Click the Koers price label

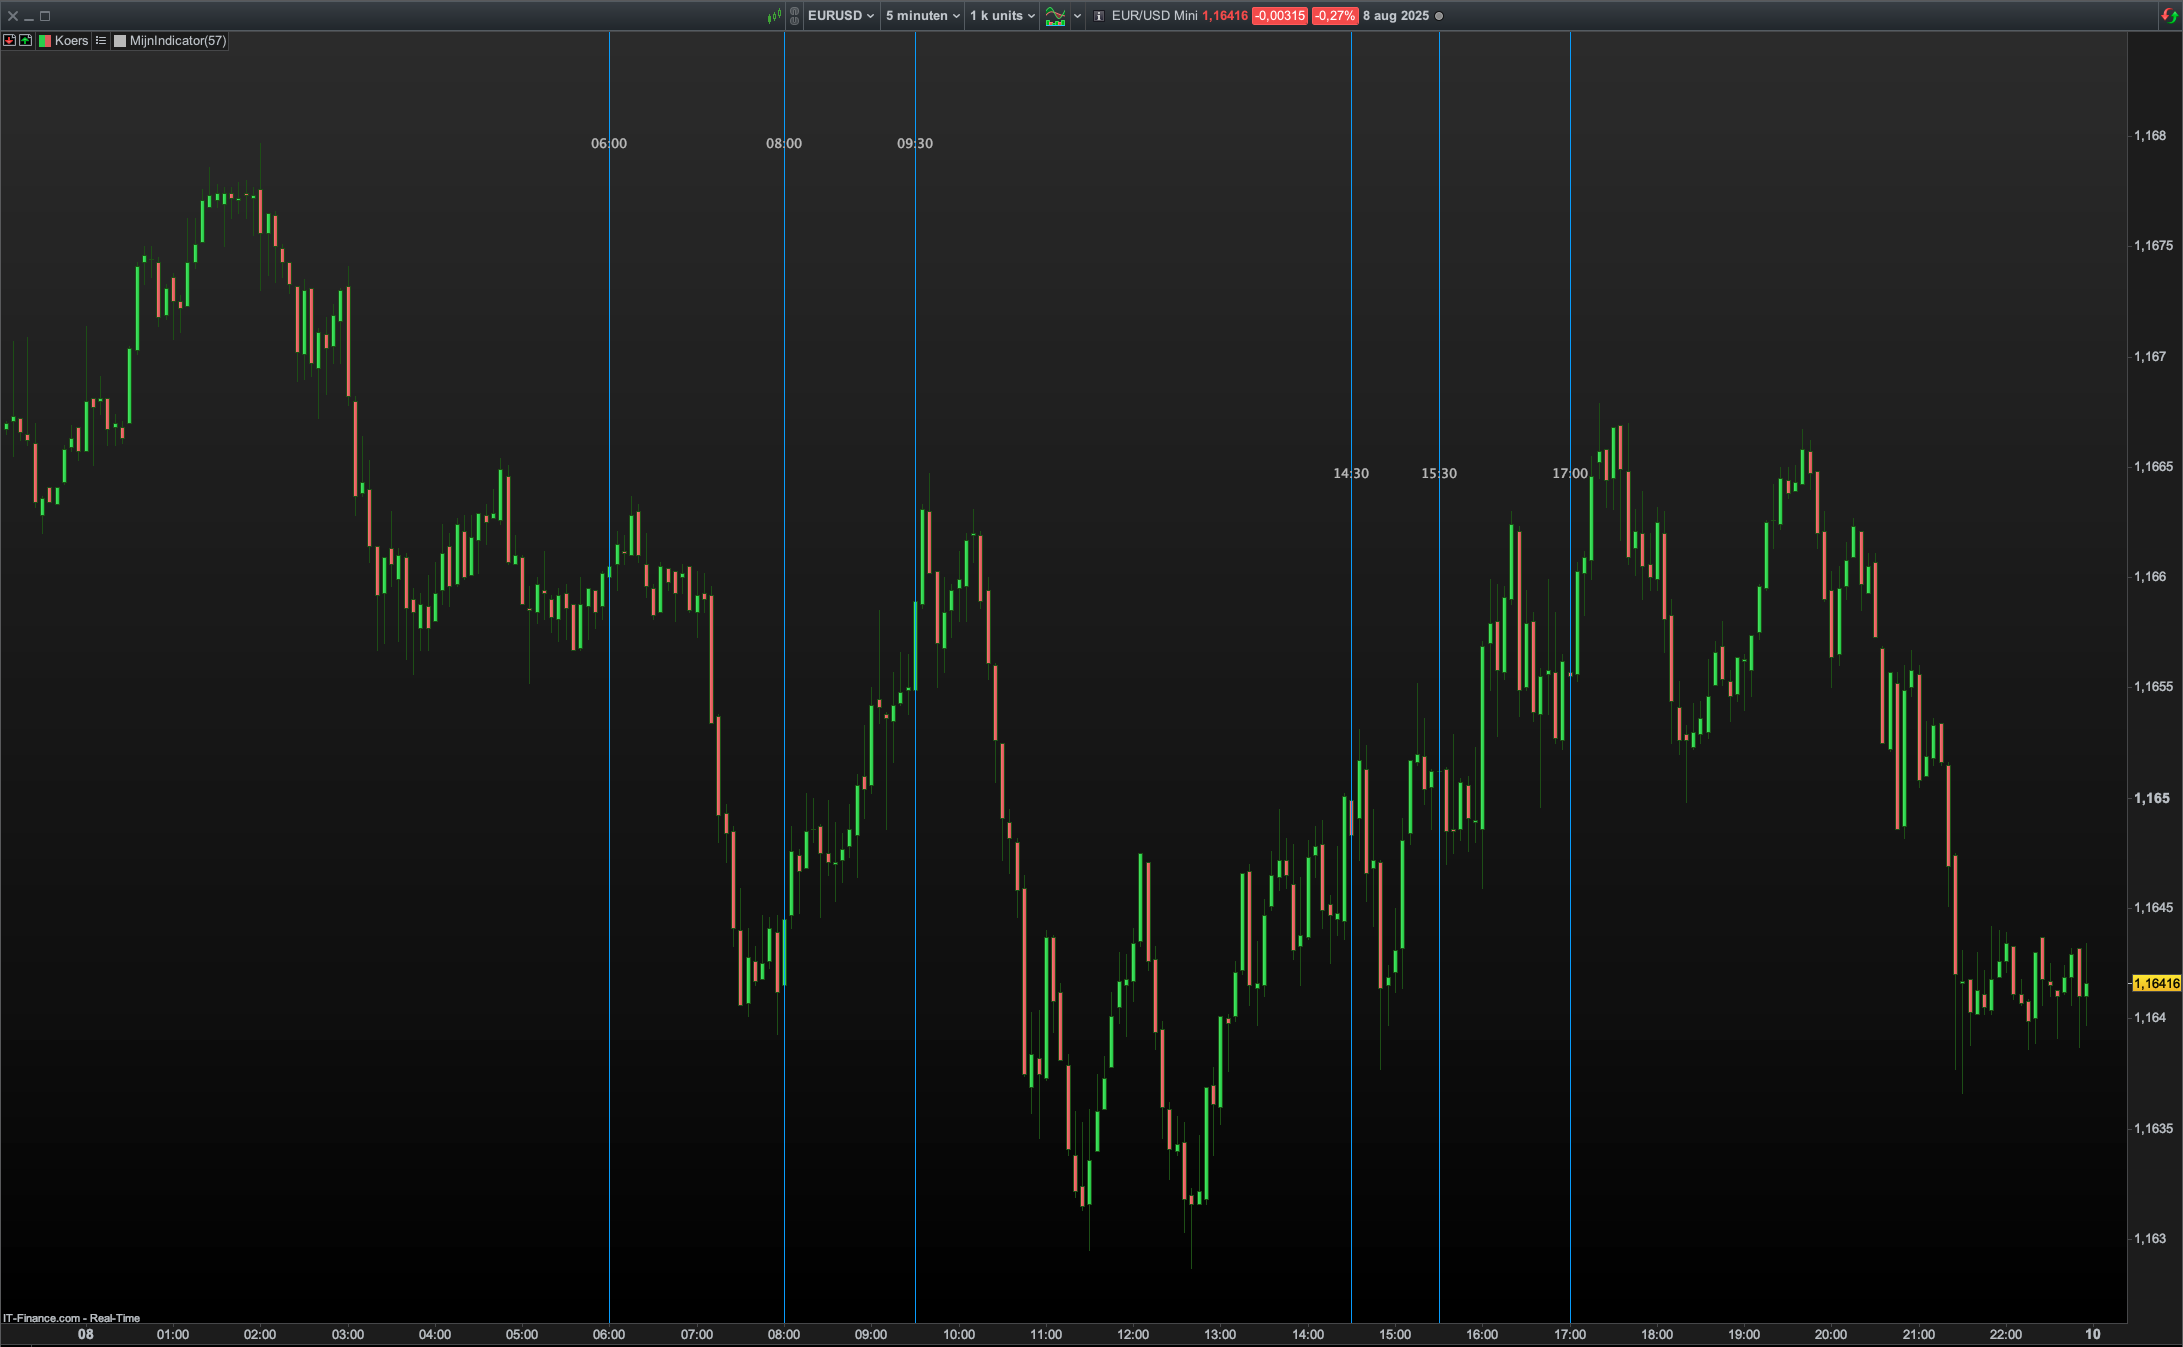[x=71, y=41]
